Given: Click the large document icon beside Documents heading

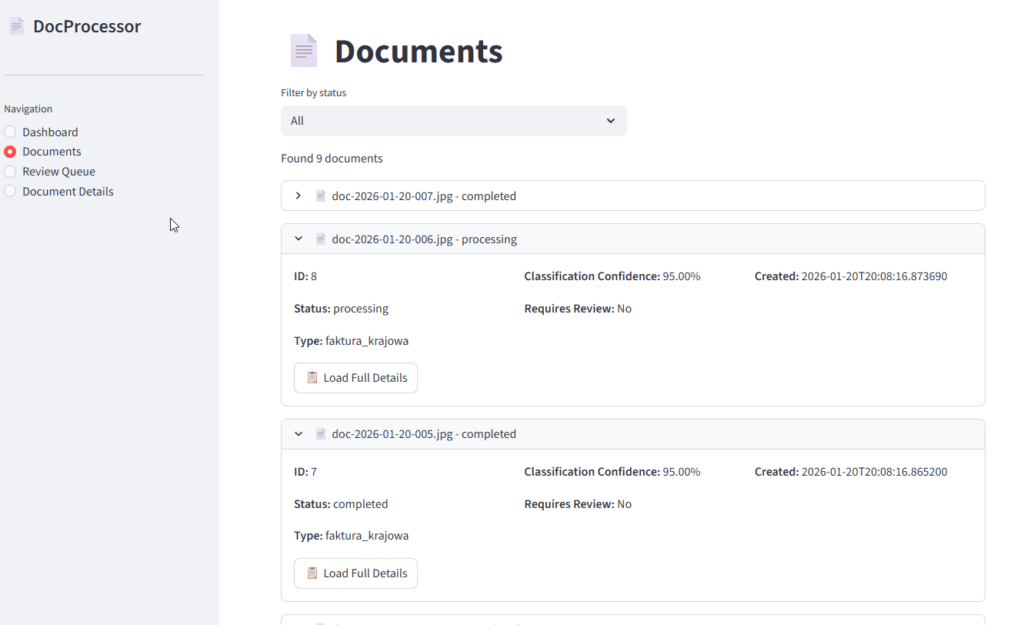Looking at the screenshot, I should (x=303, y=51).
